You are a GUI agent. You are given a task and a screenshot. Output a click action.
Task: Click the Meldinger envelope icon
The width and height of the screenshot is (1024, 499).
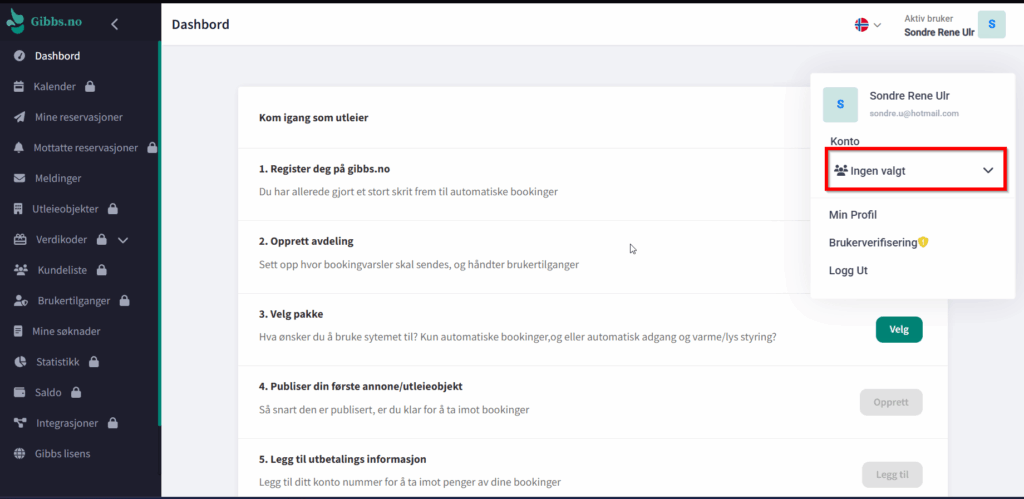[19, 179]
